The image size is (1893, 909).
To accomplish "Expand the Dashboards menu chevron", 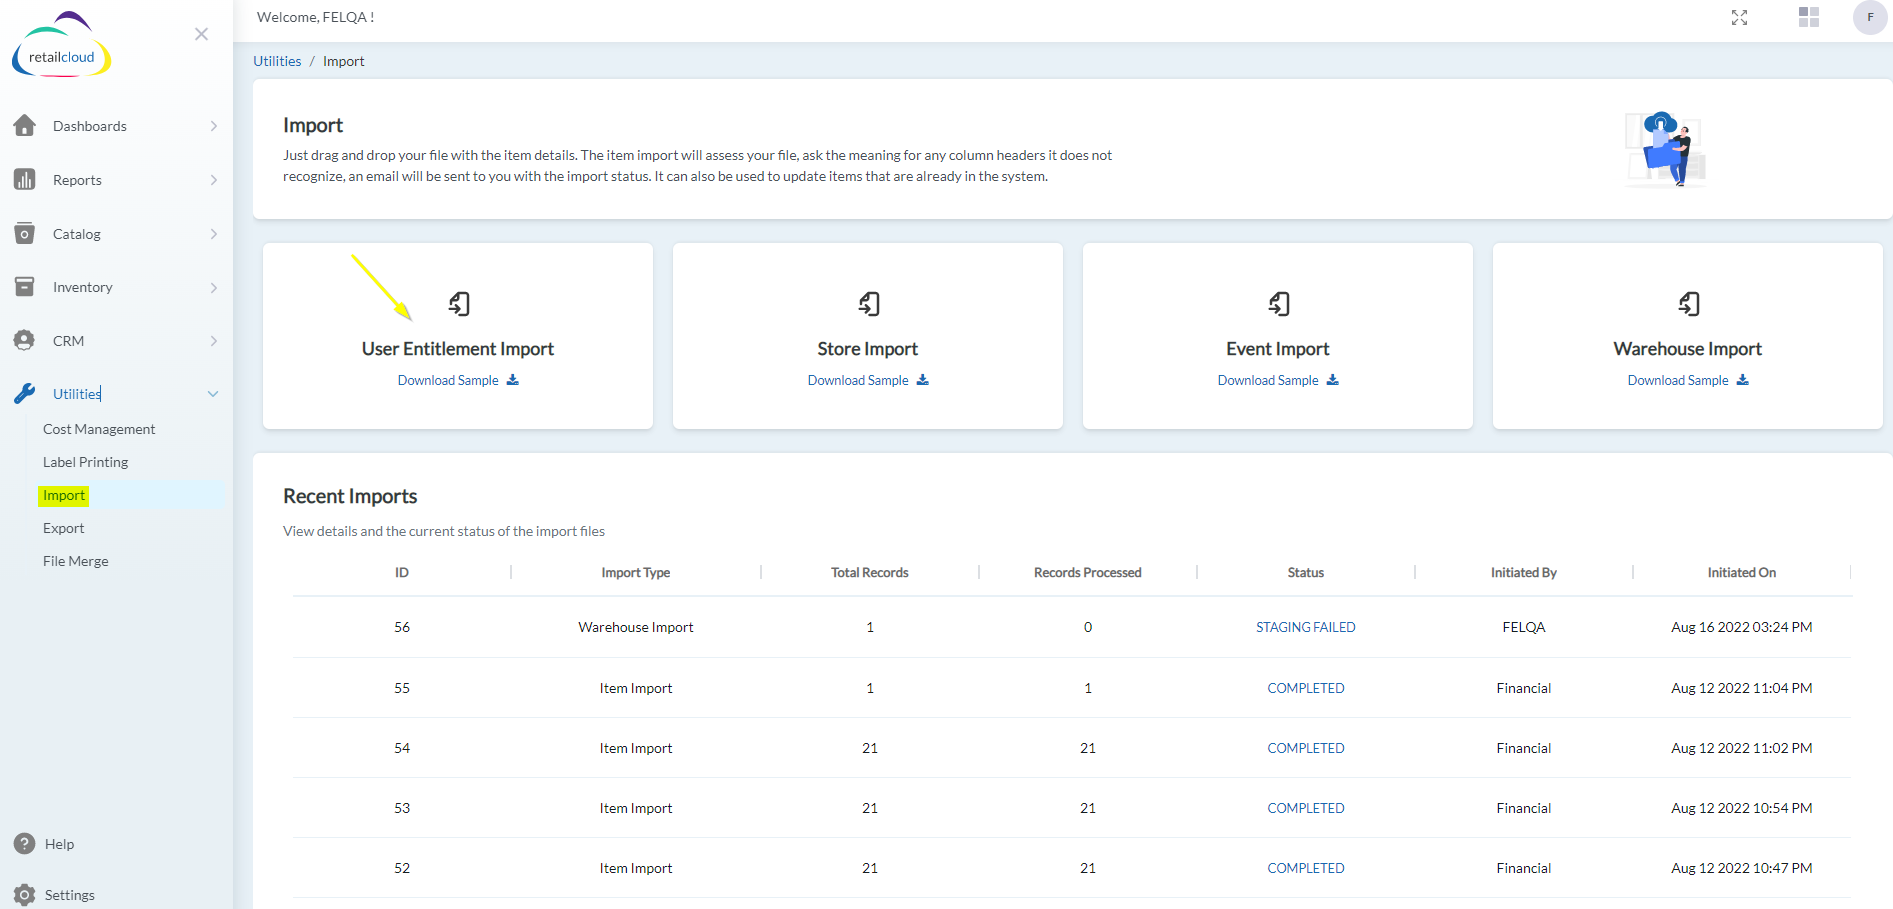I will coord(214,126).
